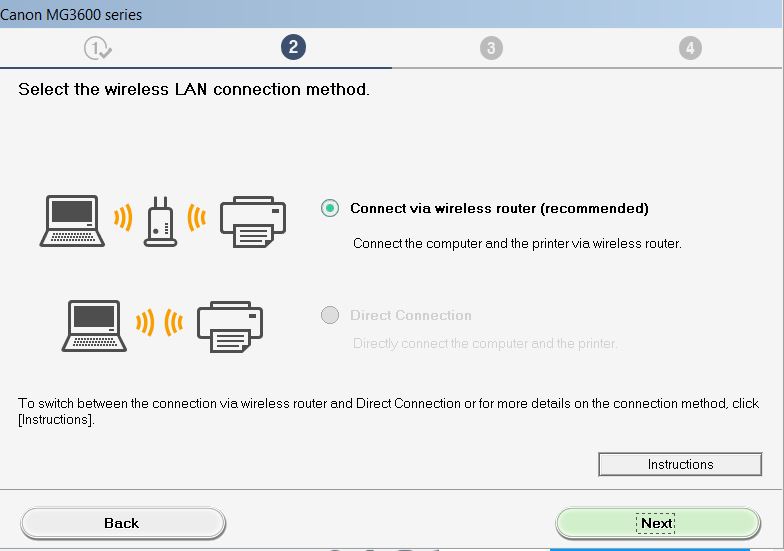Click the laptop icon in the wireless router diagram
Screen dimensions: 784x551
tap(72, 221)
